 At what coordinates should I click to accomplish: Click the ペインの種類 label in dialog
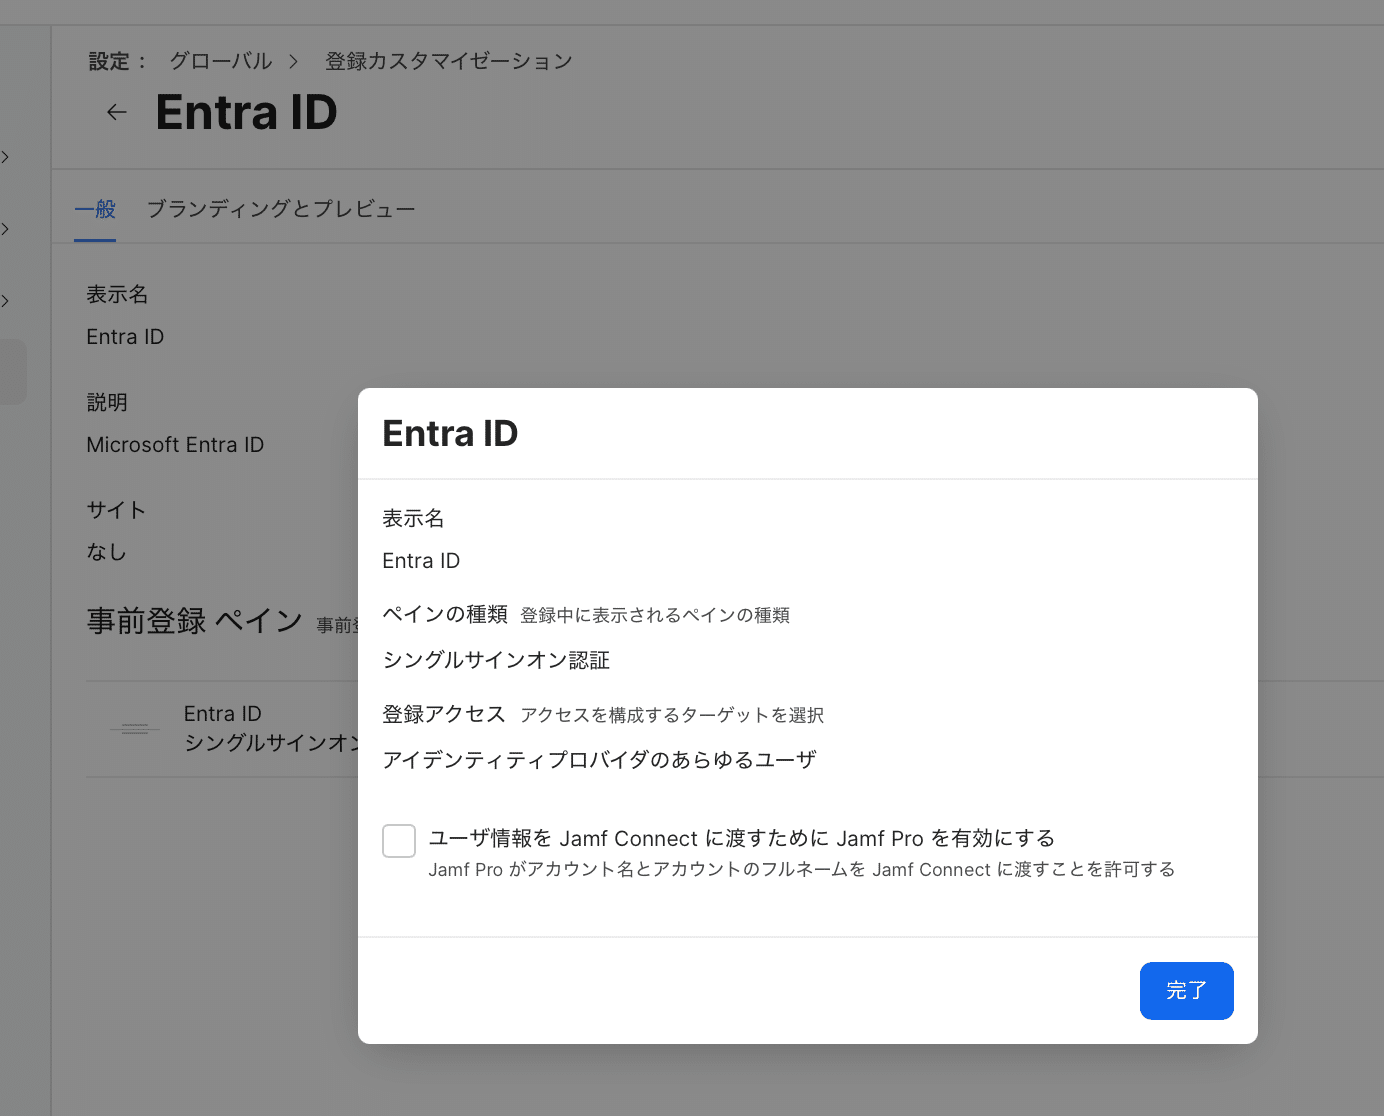[445, 614]
